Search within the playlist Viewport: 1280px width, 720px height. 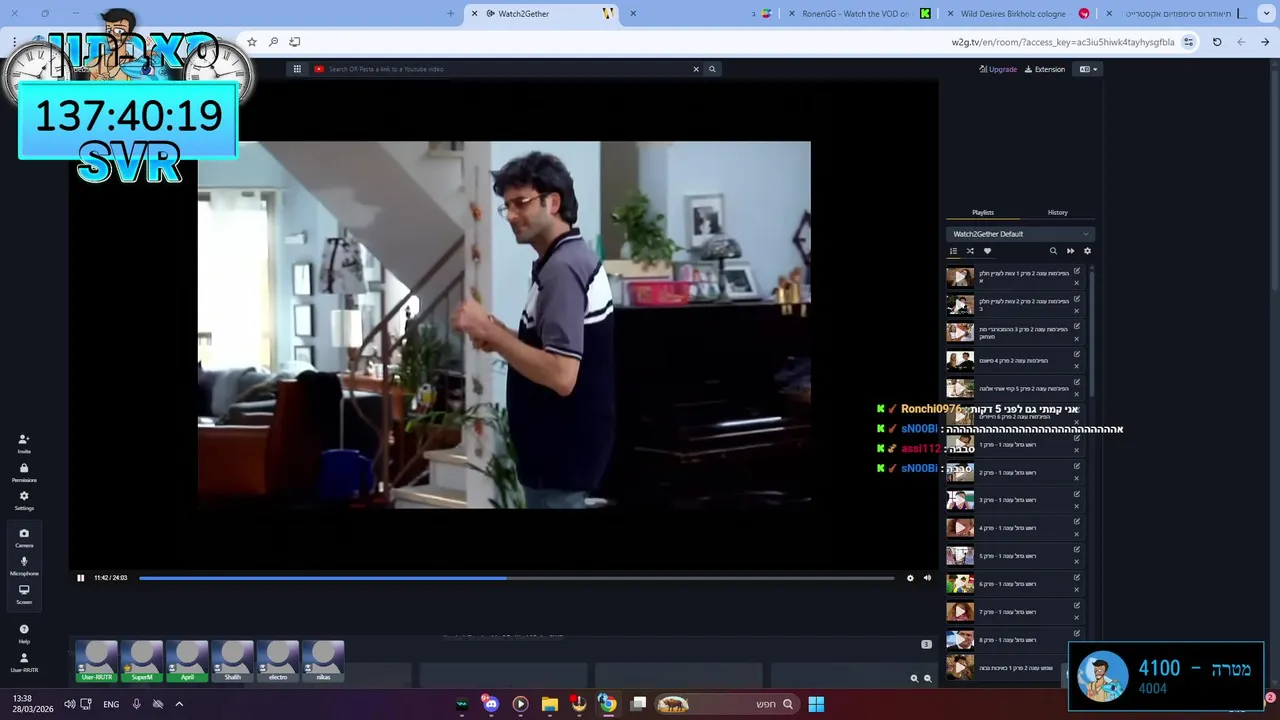[x=1053, y=251]
